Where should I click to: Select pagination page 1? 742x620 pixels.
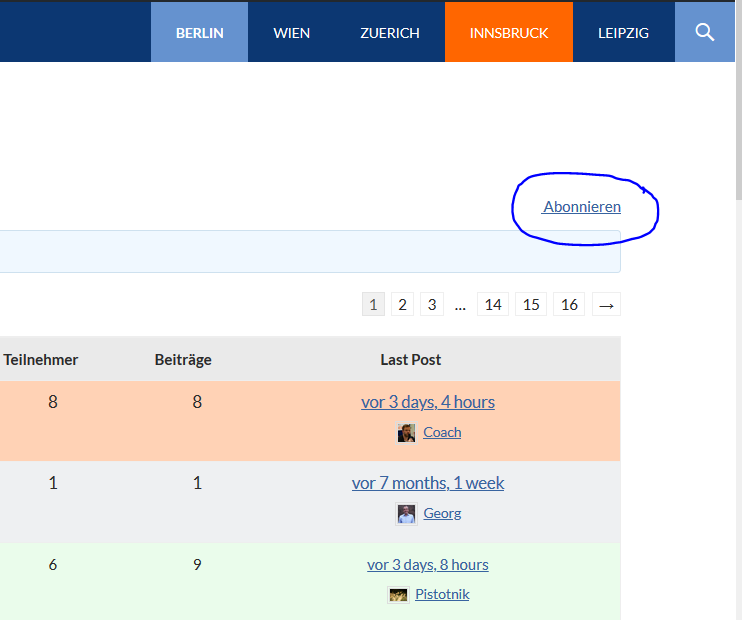(373, 304)
